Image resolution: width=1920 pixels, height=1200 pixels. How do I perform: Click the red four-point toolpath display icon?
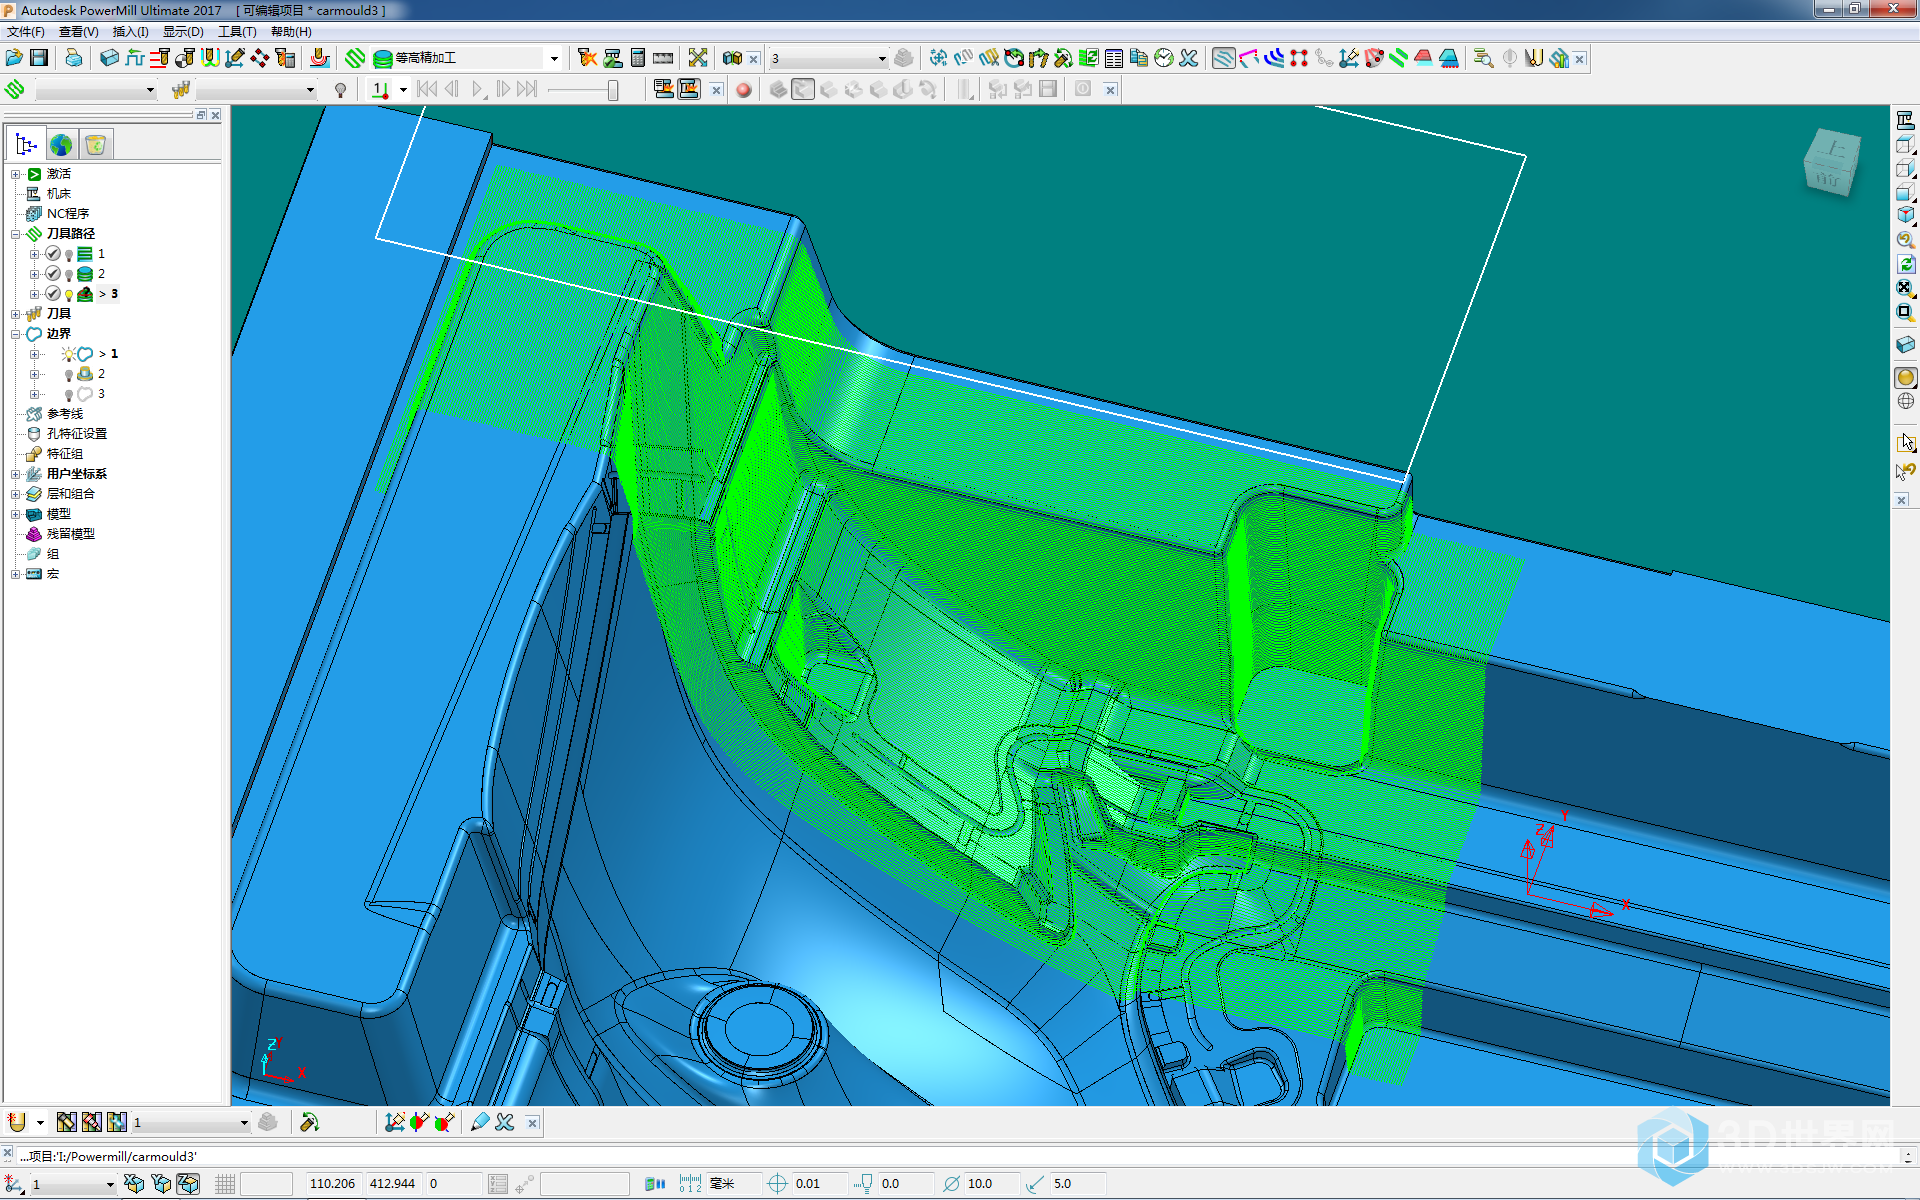tap(1299, 58)
